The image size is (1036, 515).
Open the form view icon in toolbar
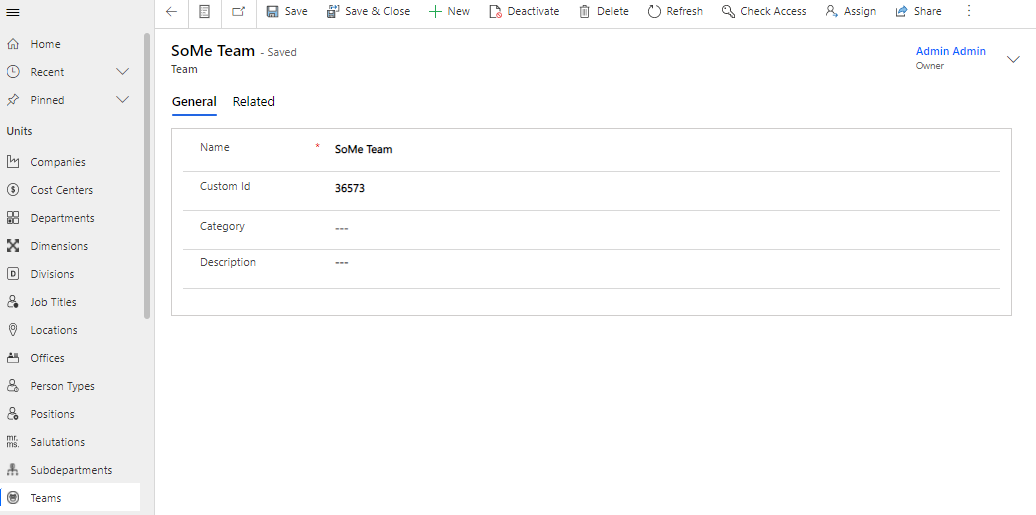(204, 12)
